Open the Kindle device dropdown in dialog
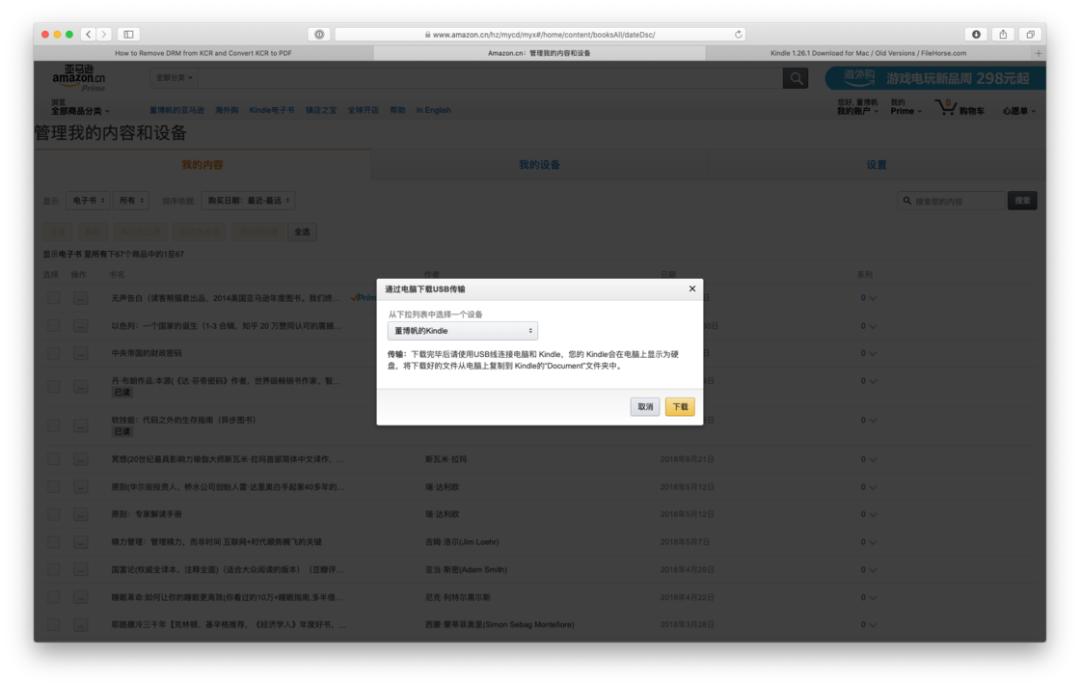The height and width of the screenshot is (687, 1080). point(462,331)
